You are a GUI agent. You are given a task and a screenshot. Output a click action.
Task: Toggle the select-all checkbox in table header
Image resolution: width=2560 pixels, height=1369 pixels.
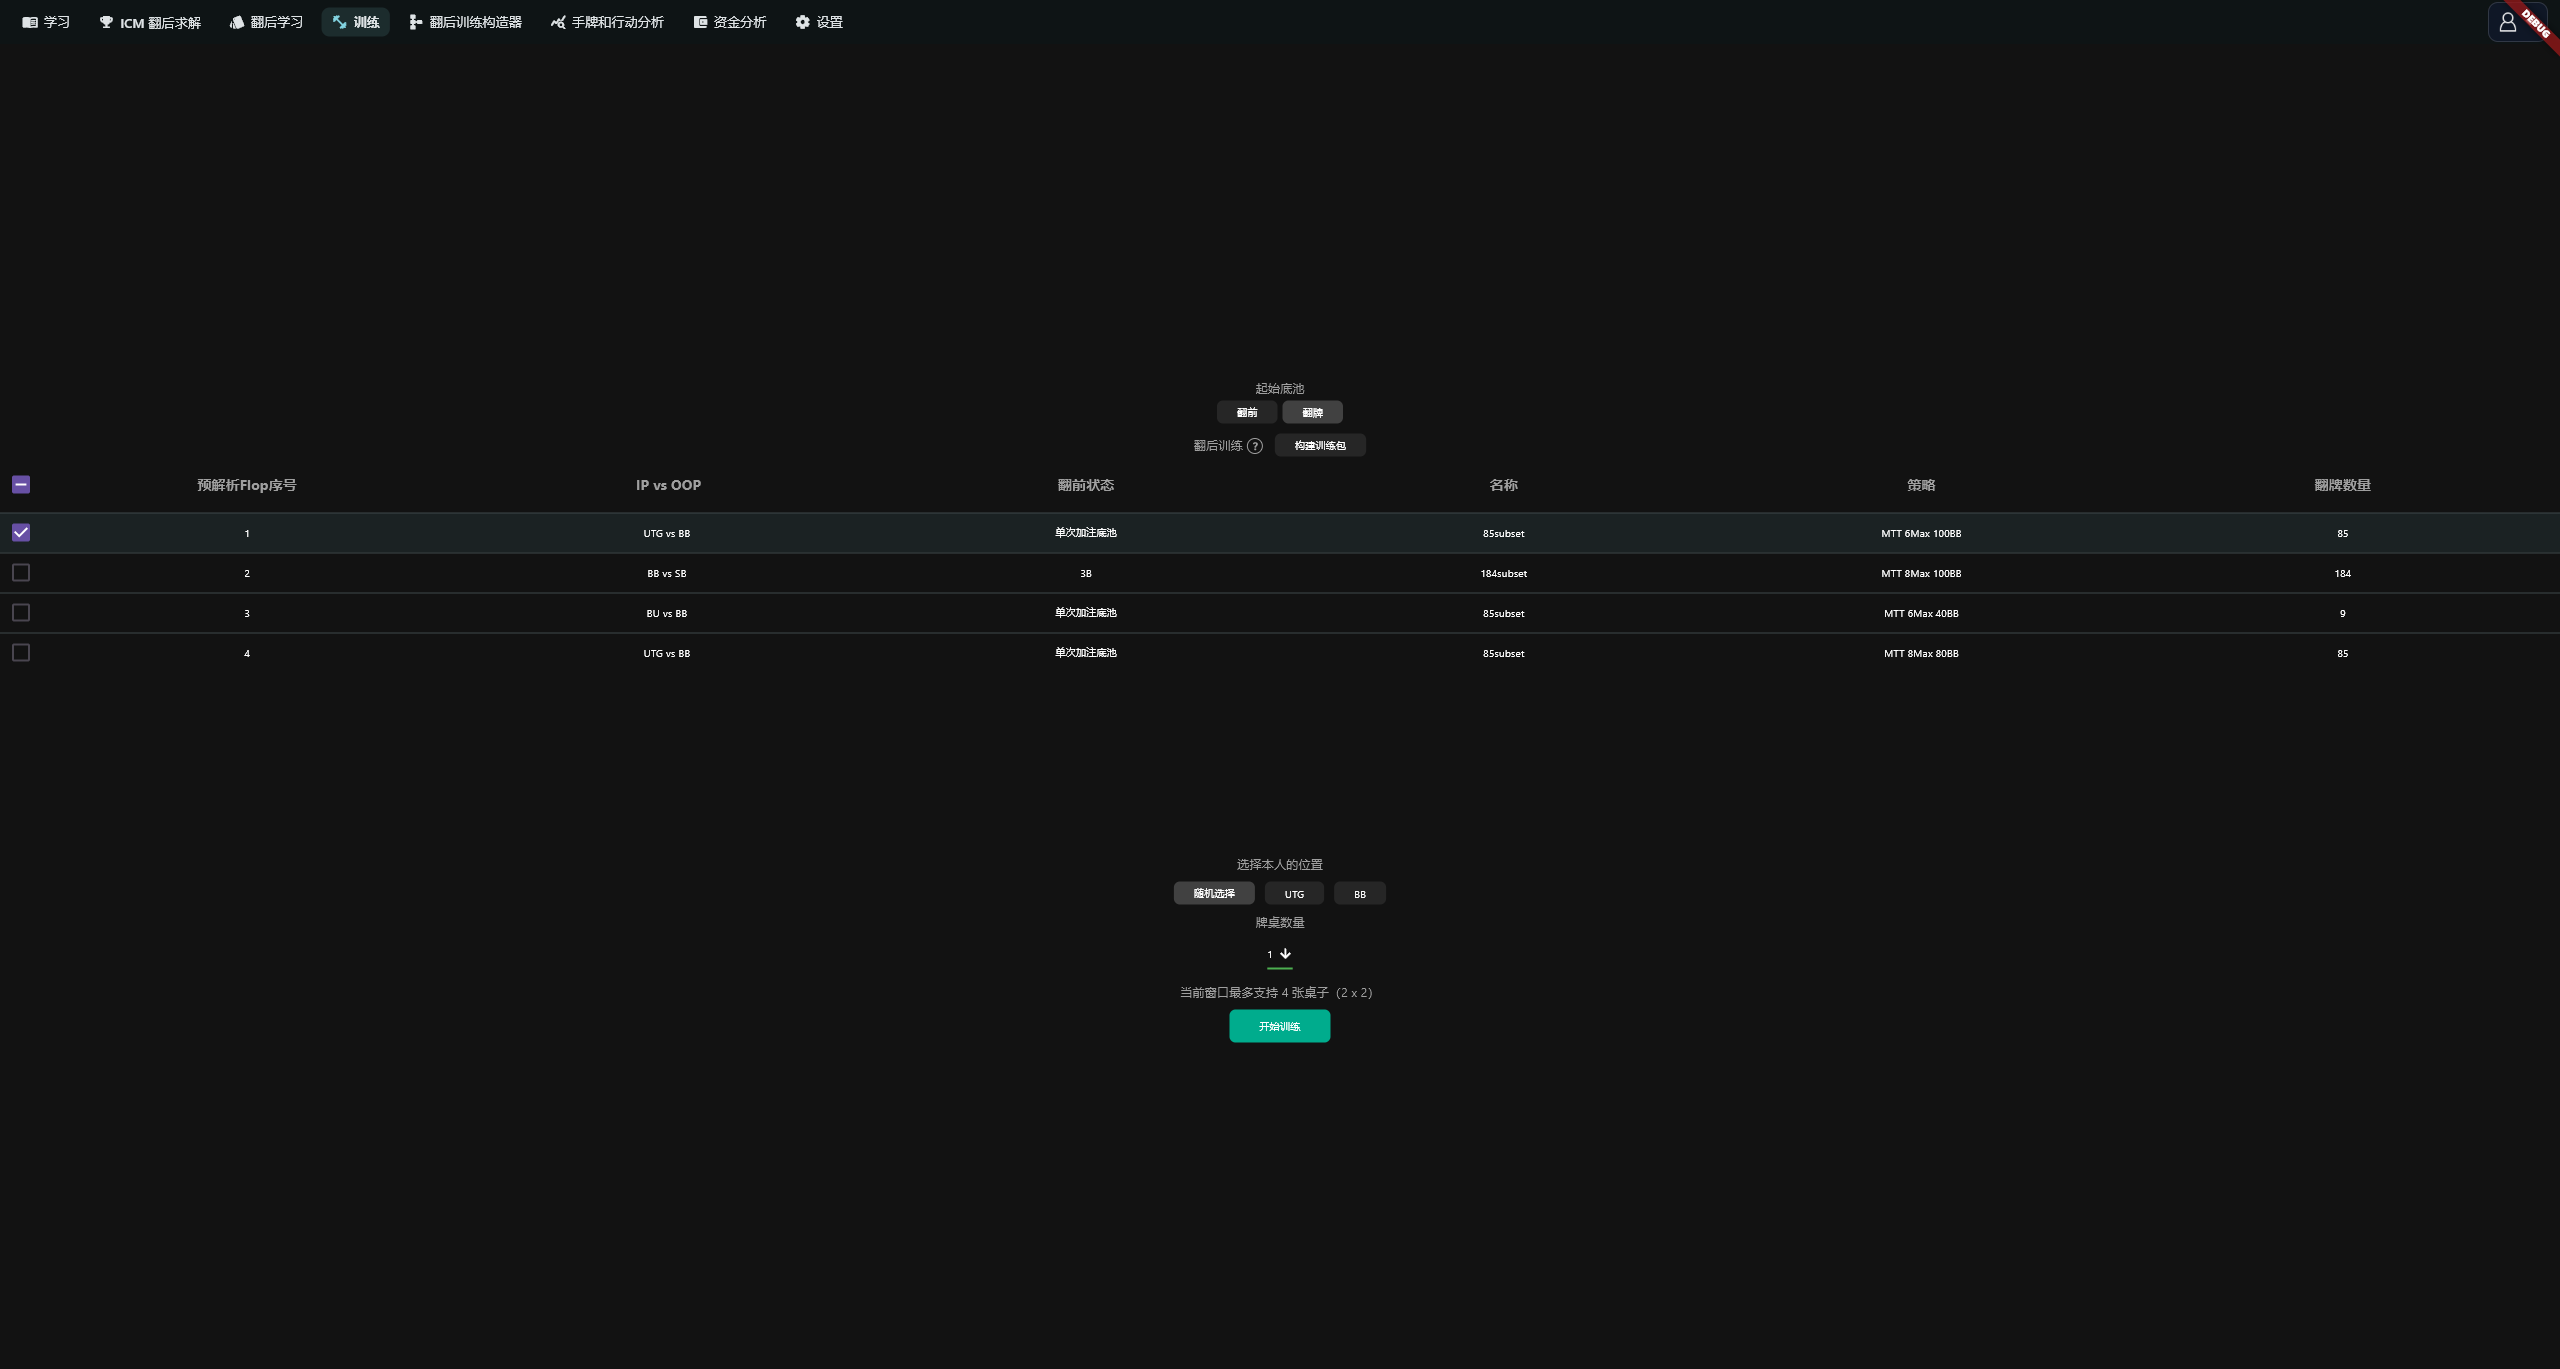click(21, 485)
